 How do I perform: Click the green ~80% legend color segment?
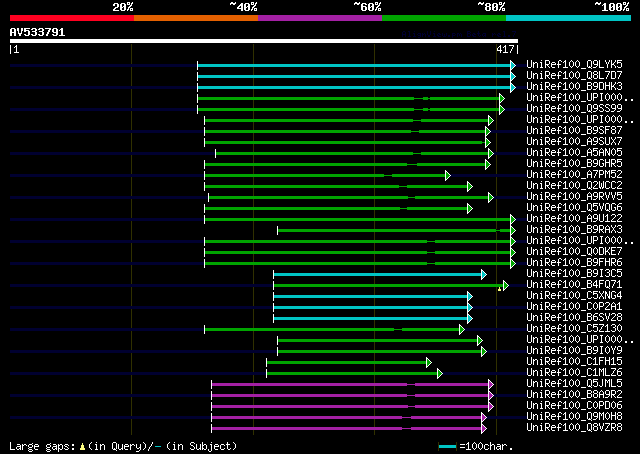tap(444, 18)
